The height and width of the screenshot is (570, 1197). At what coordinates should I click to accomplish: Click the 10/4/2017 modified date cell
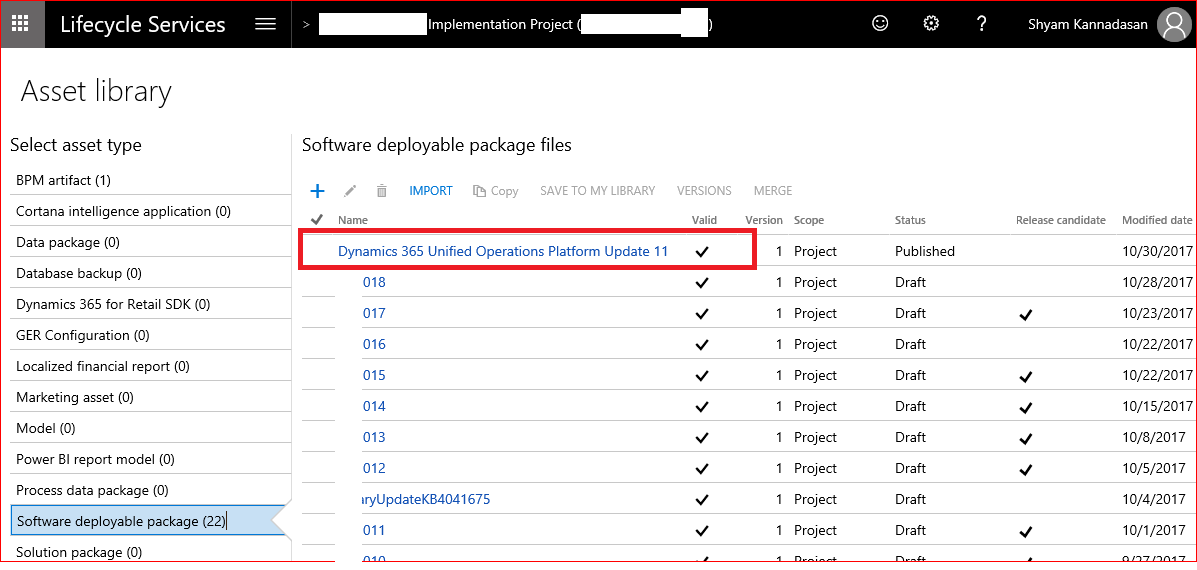tap(1154, 500)
